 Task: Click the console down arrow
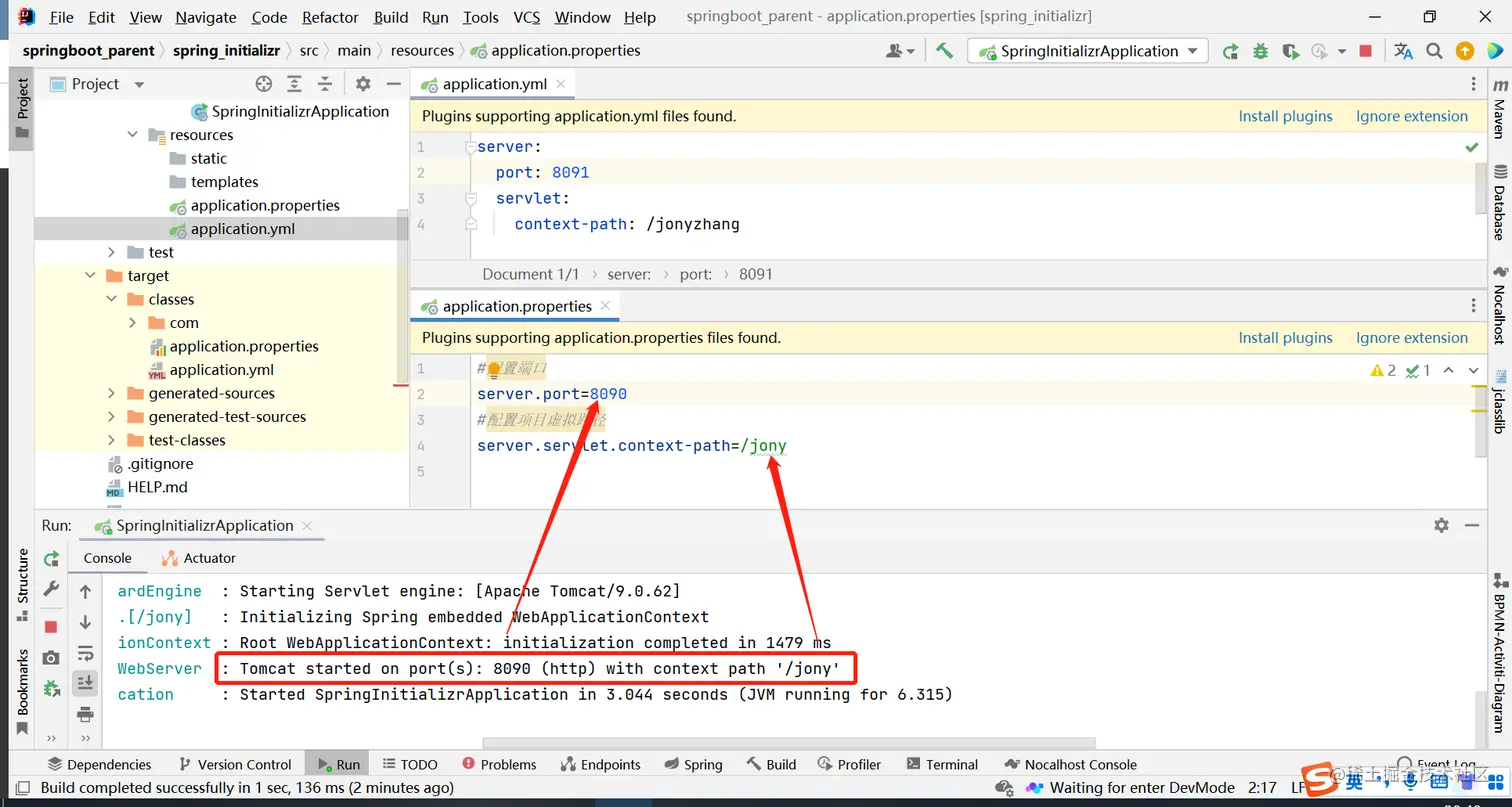(x=85, y=622)
